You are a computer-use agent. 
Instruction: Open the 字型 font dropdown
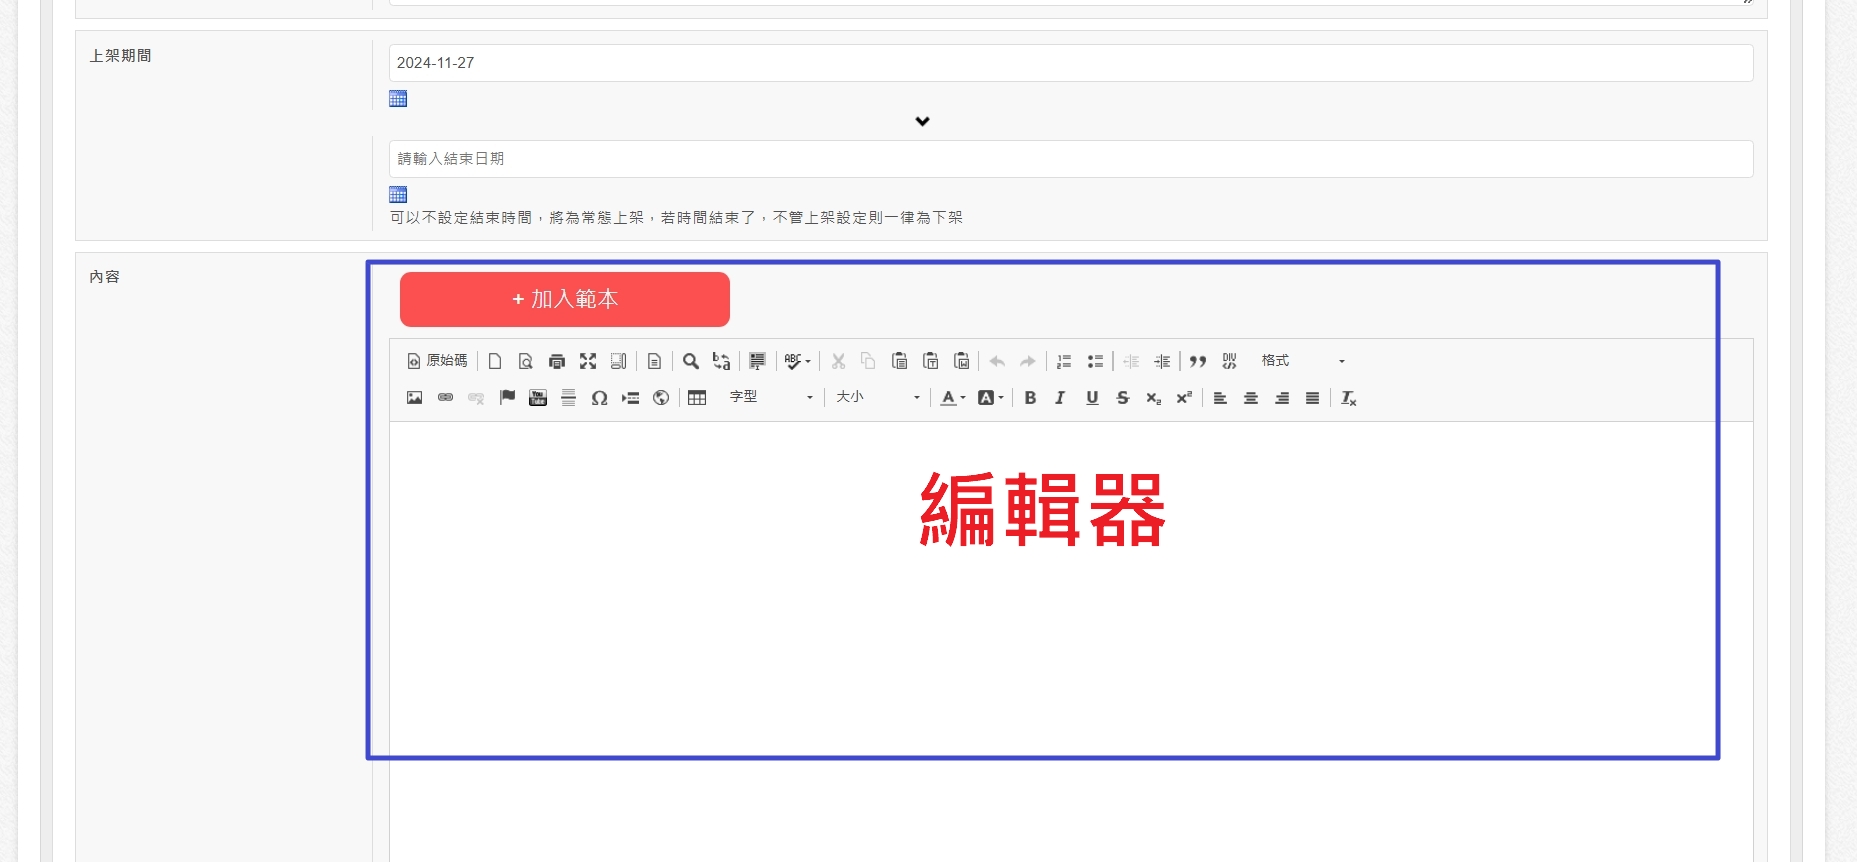coord(771,398)
